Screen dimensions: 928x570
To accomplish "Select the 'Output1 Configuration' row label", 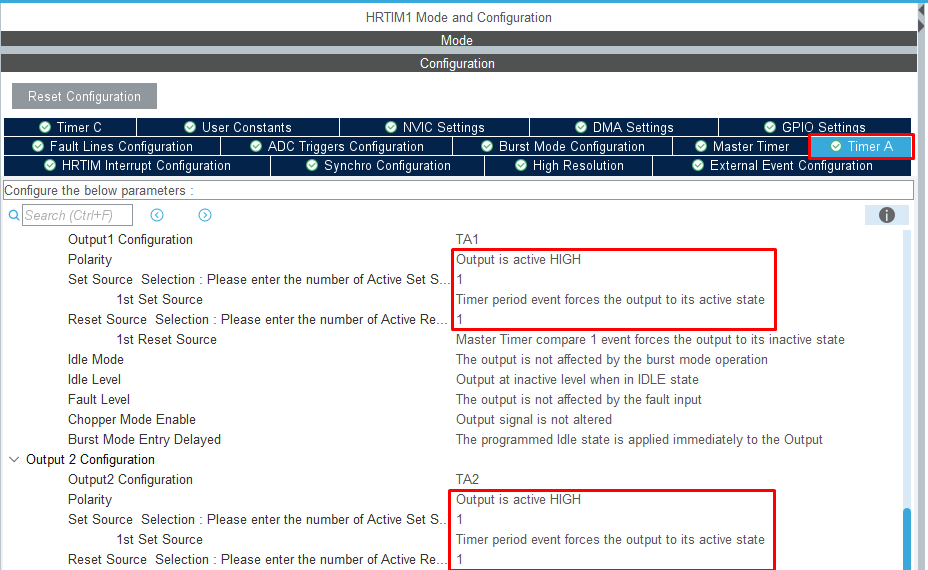I will 130,239.
